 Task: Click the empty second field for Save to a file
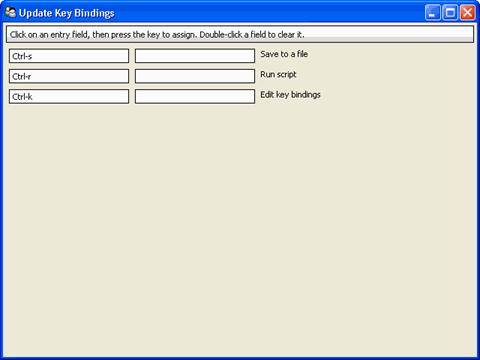[x=195, y=56]
